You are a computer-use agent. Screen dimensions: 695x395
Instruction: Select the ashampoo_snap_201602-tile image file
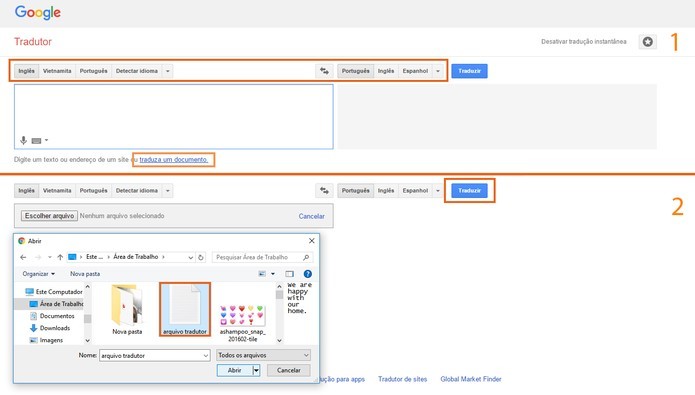pyautogui.click(x=242, y=323)
